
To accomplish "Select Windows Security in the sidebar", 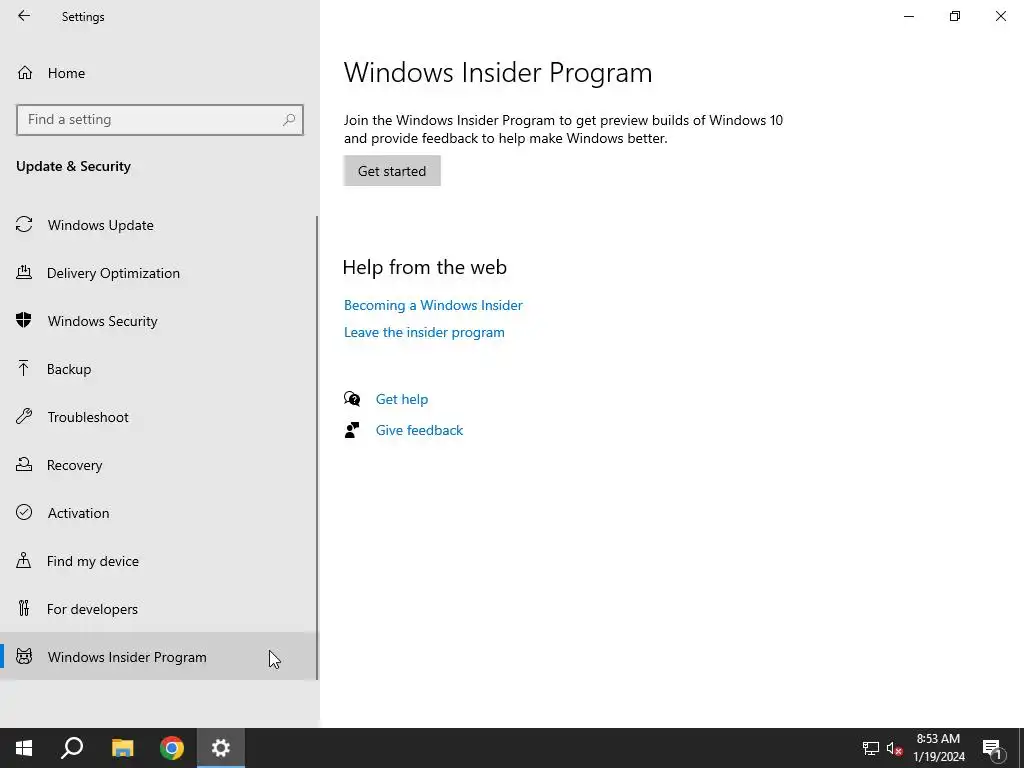I will (x=158, y=321).
